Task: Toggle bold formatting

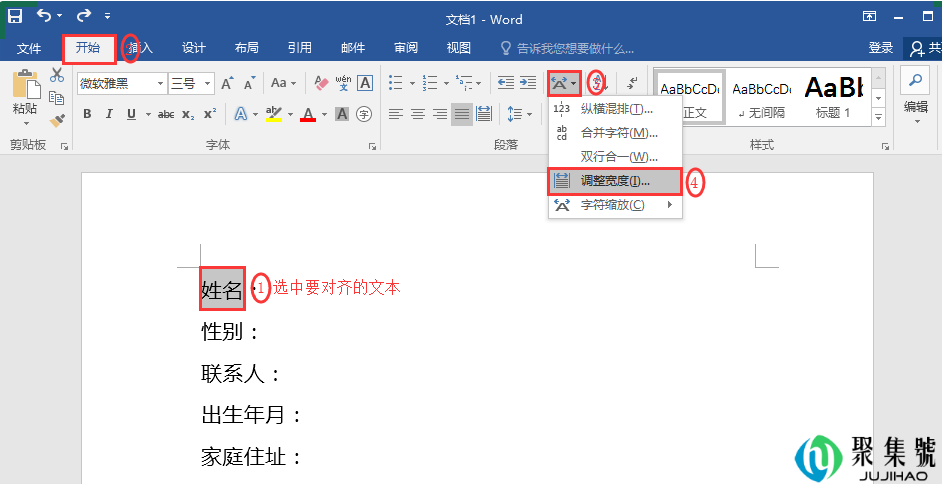Action: click(87, 114)
